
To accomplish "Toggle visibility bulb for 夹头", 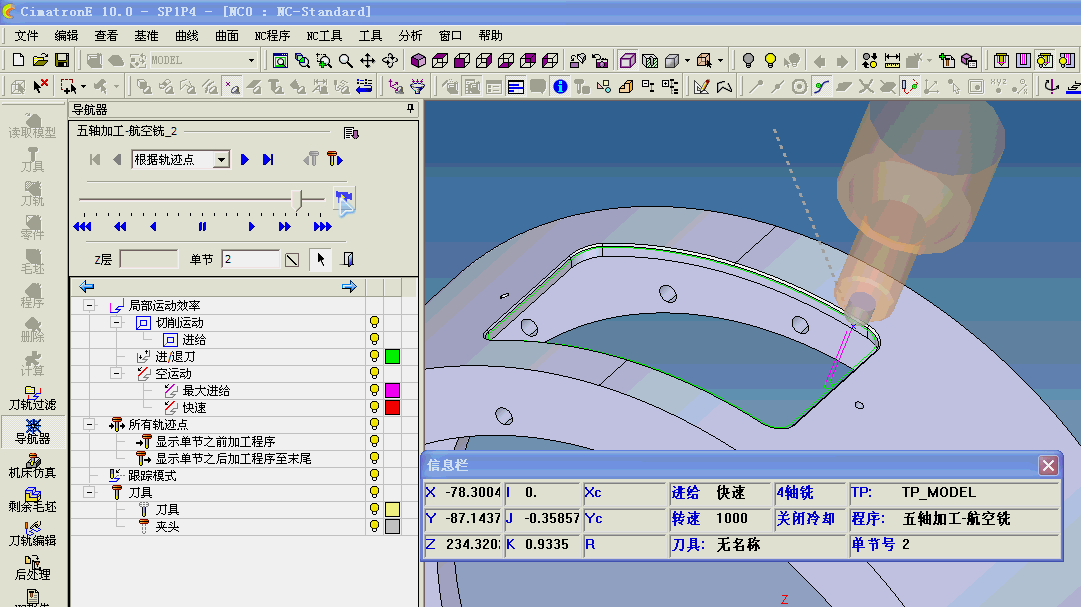I will point(374,526).
